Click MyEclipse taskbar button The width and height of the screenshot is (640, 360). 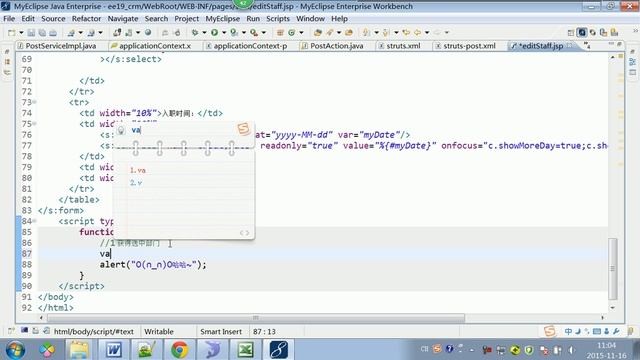pos(278,350)
